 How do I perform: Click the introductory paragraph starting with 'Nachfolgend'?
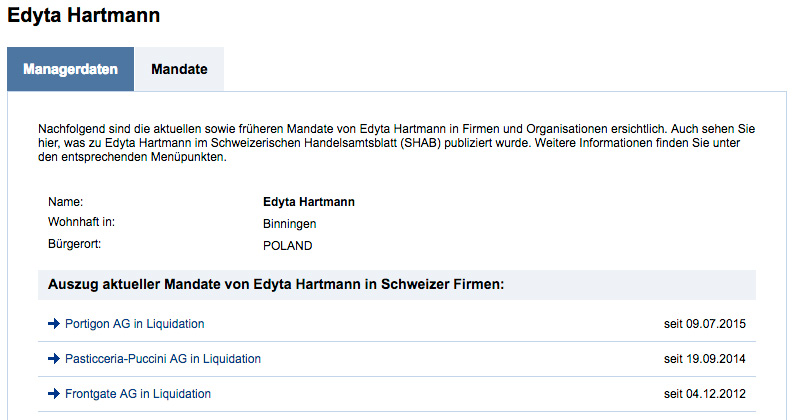point(396,143)
